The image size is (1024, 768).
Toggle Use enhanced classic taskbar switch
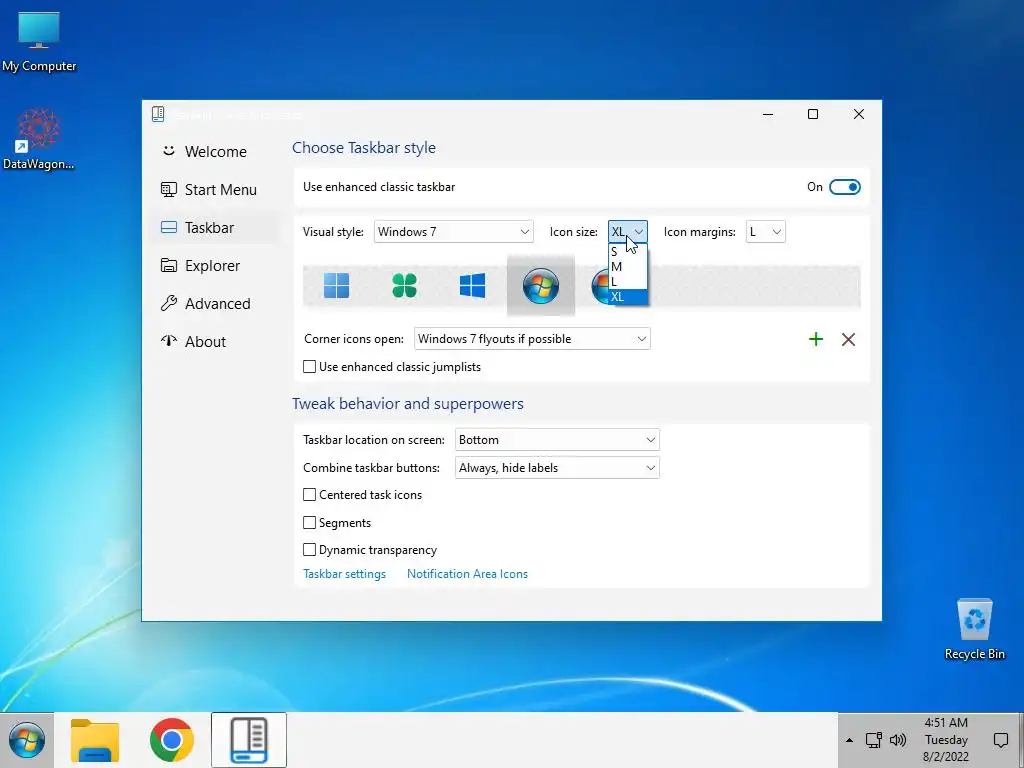[844, 187]
